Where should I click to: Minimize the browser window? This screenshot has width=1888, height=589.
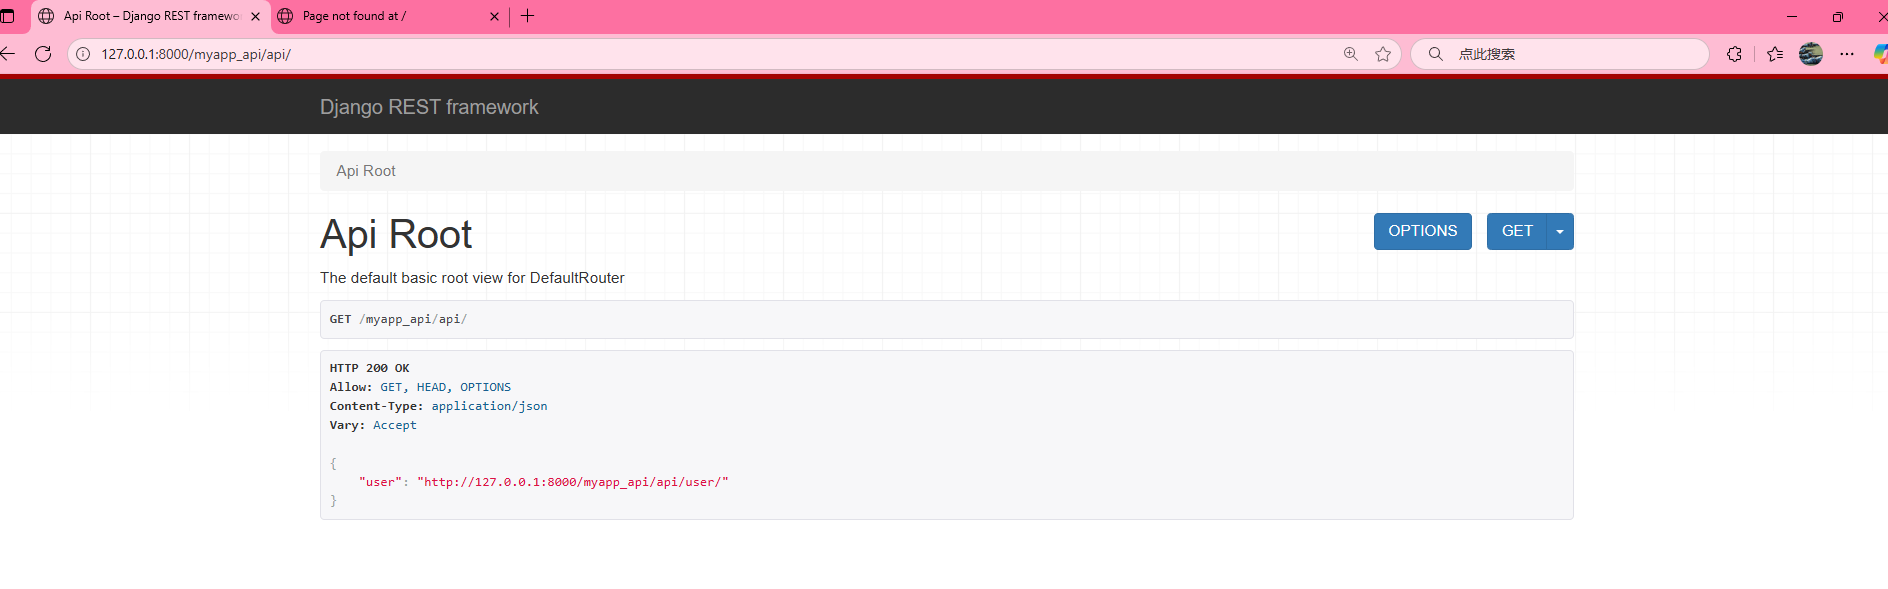(x=1792, y=16)
